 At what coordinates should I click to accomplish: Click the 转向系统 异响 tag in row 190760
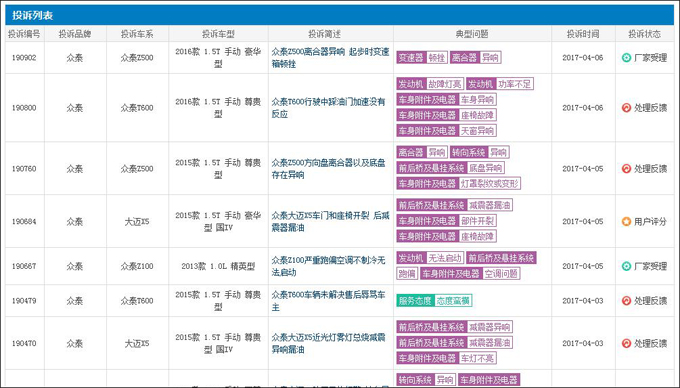coord(480,152)
